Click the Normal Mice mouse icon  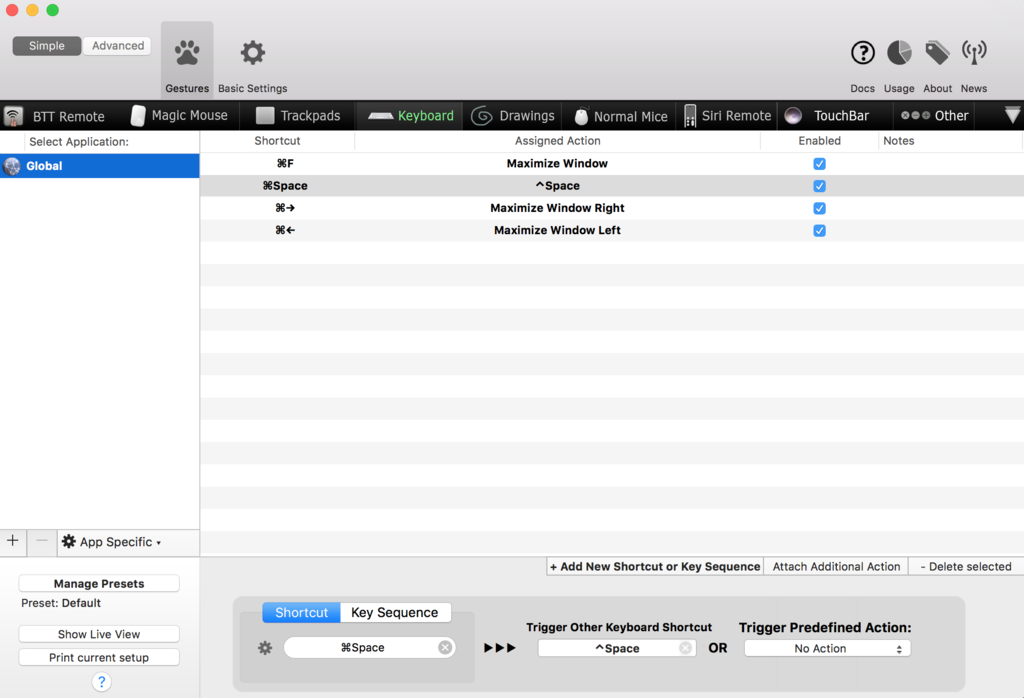click(581, 116)
